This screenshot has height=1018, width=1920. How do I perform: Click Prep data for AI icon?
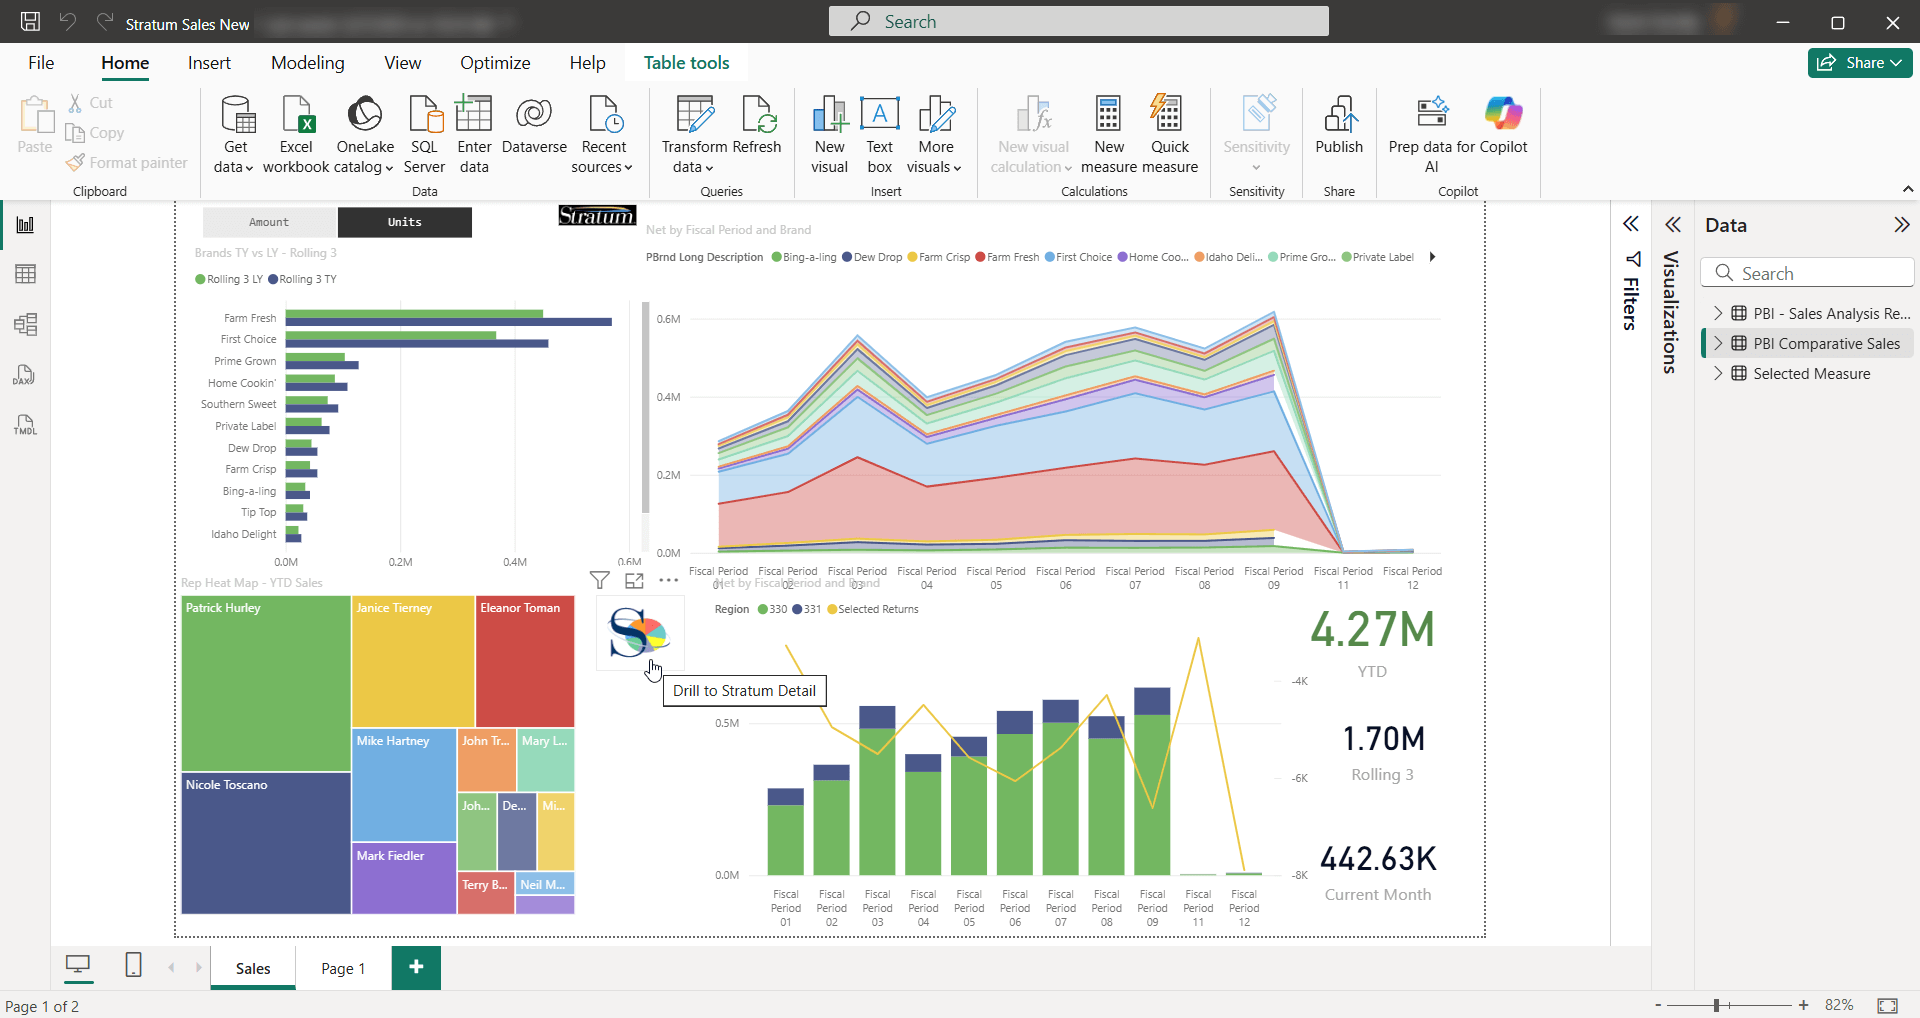click(1432, 114)
